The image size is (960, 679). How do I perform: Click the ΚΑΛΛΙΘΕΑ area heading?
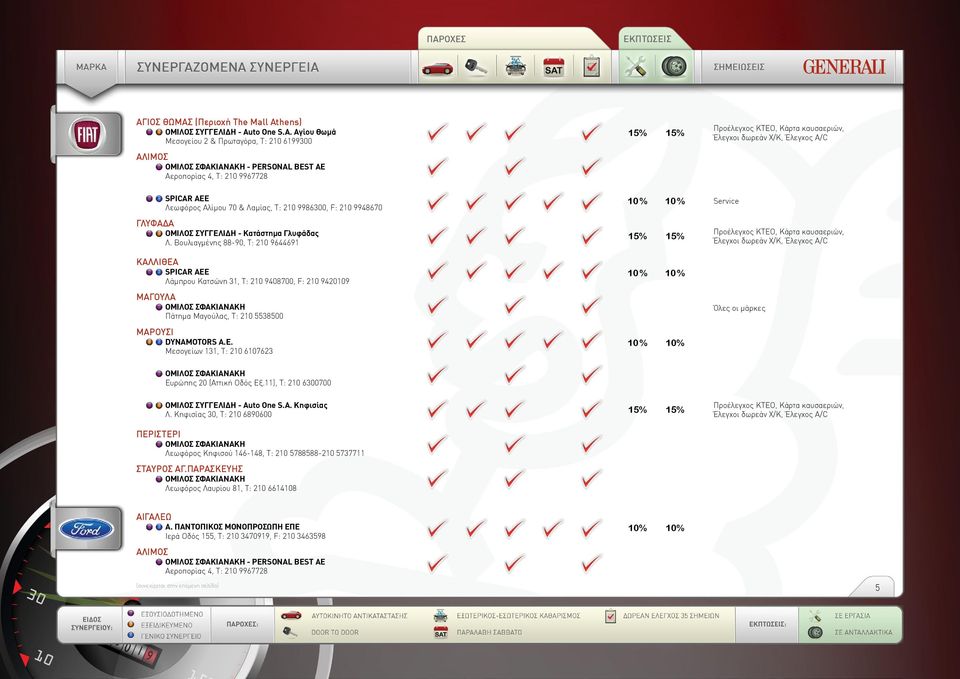(157, 262)
